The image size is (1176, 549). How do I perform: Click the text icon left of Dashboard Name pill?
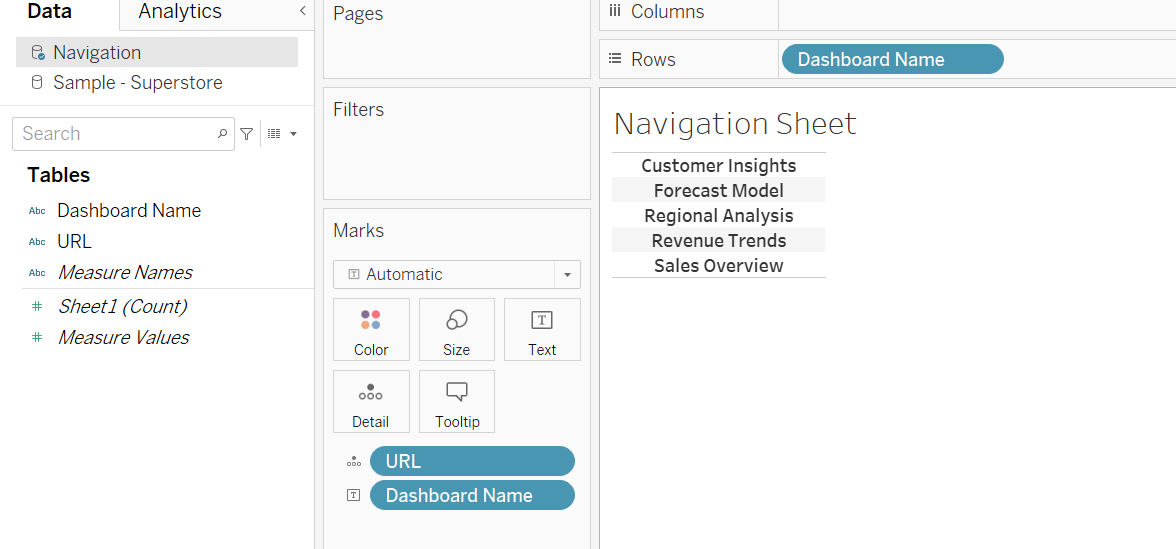pos(353,495)
